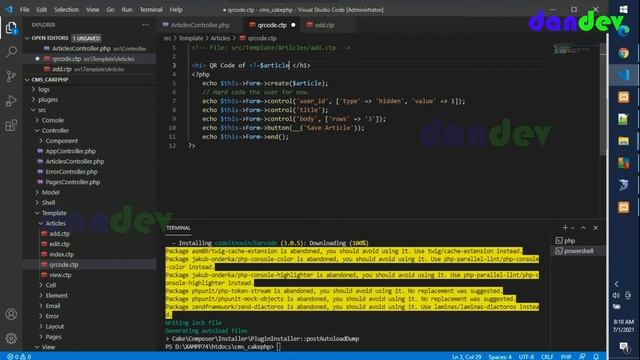Open the Manage gear icon
This screenshot has height=360, width=640.
(11, 338)
